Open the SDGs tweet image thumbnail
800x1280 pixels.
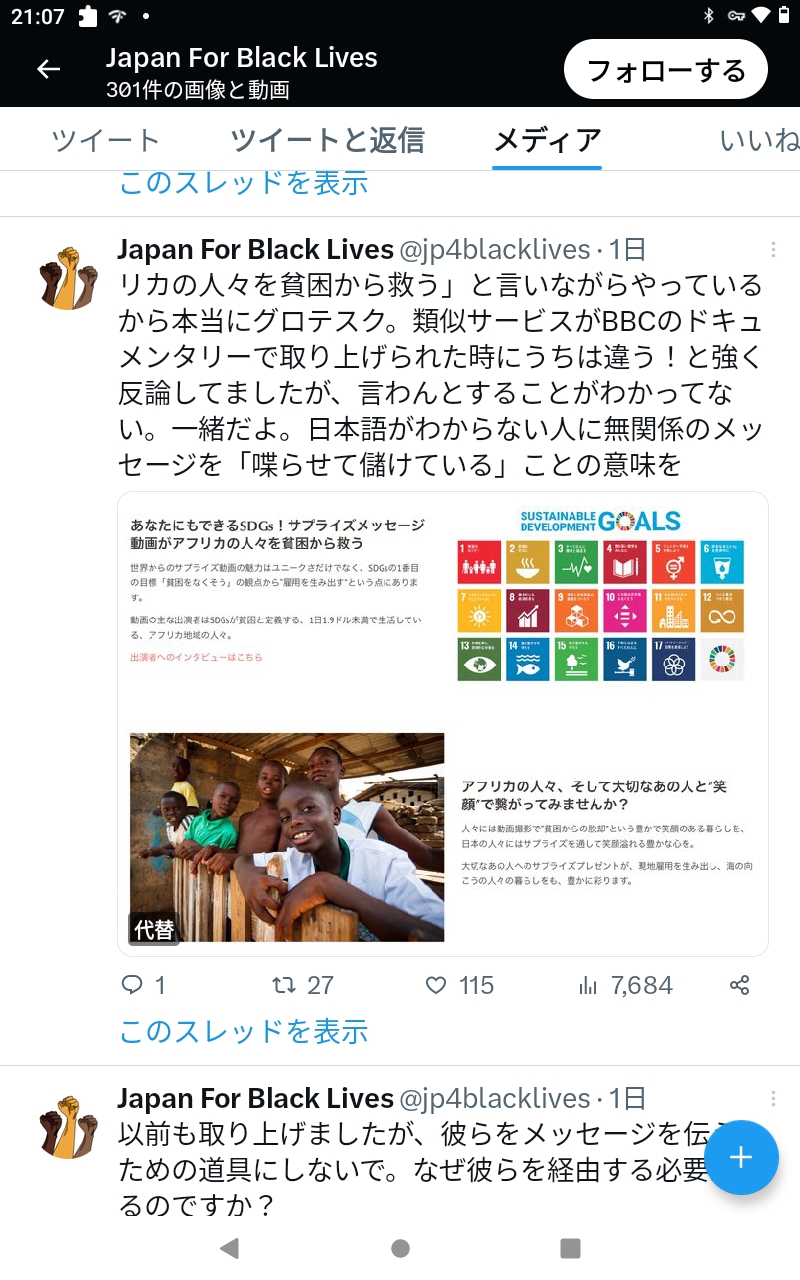coord(443,724)
